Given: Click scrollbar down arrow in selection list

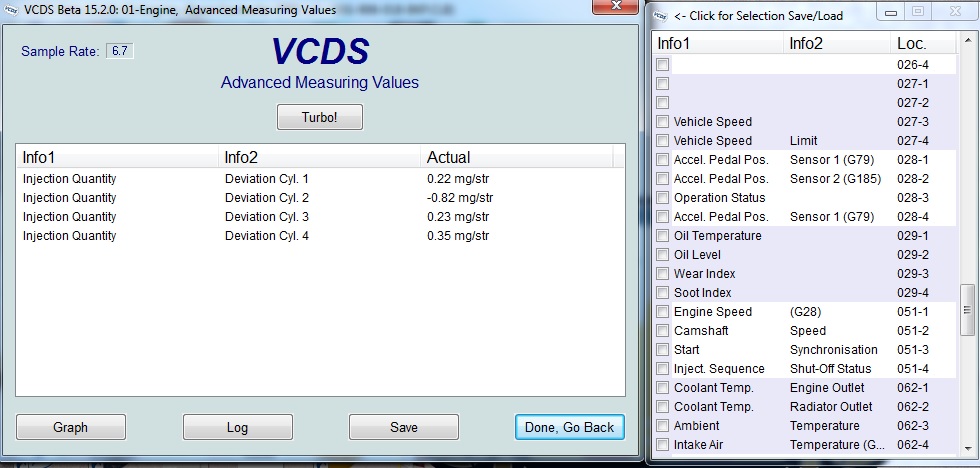Looking at the screenshot, I should point(965,446).
